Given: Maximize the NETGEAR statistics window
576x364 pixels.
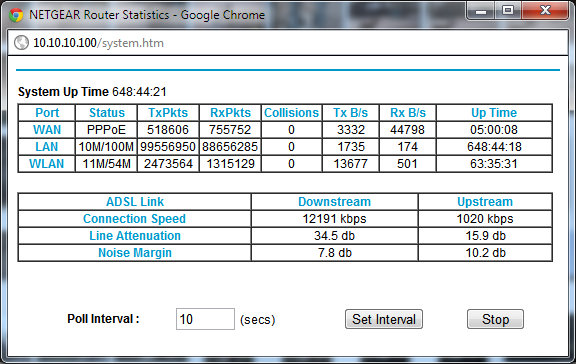Looking at the screenshot, I should (508, 11).
